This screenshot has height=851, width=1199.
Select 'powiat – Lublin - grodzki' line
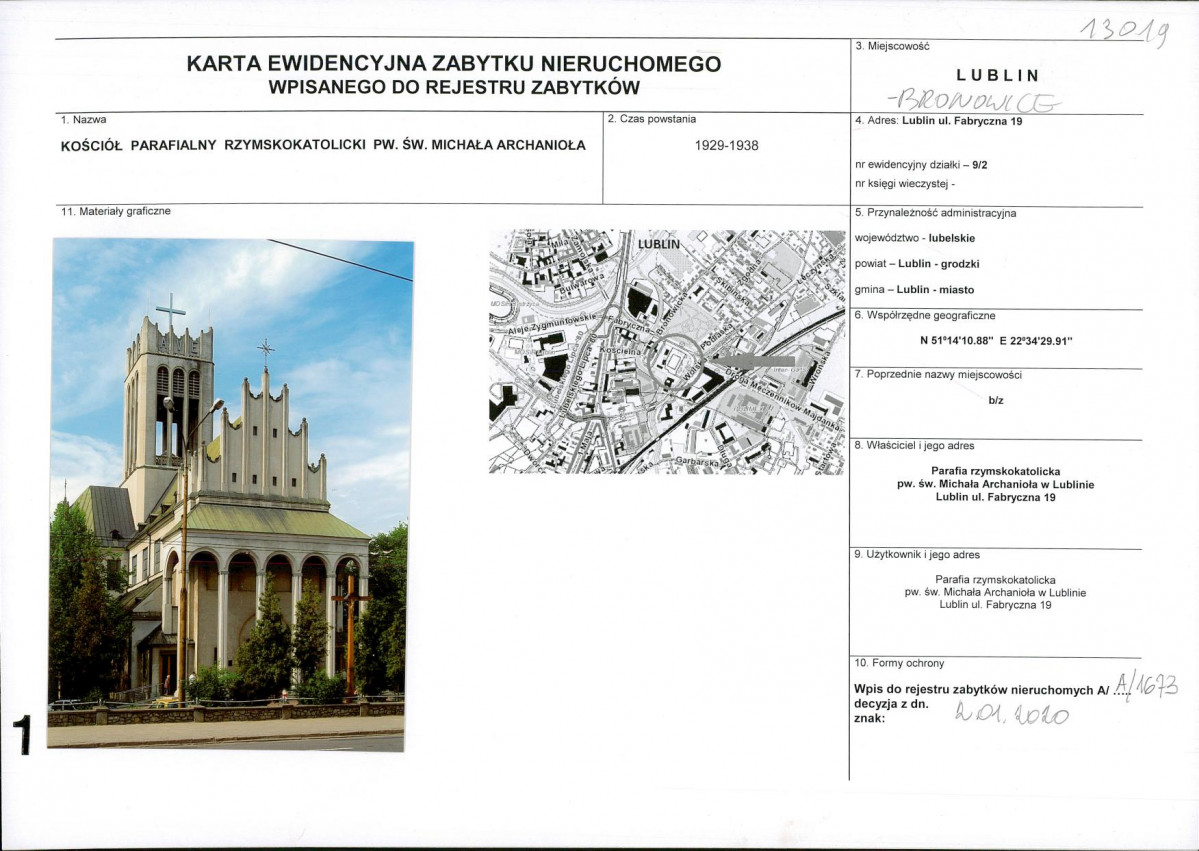[917, 264]
